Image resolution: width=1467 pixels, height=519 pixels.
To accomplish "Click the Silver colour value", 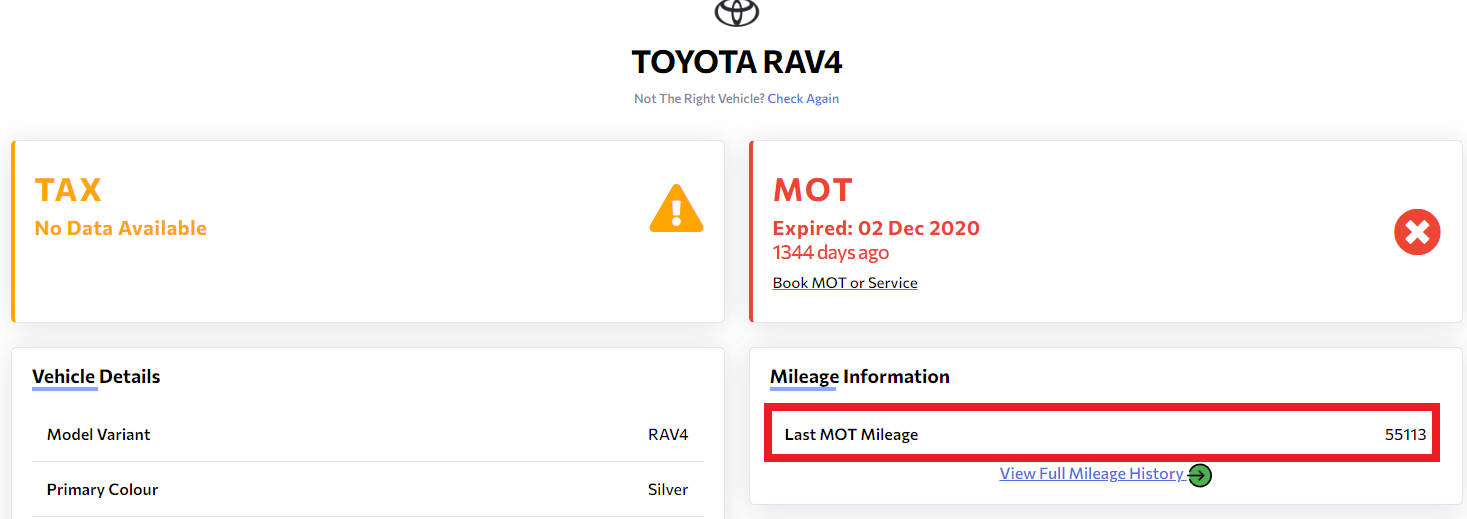I will tap(668, 490).
